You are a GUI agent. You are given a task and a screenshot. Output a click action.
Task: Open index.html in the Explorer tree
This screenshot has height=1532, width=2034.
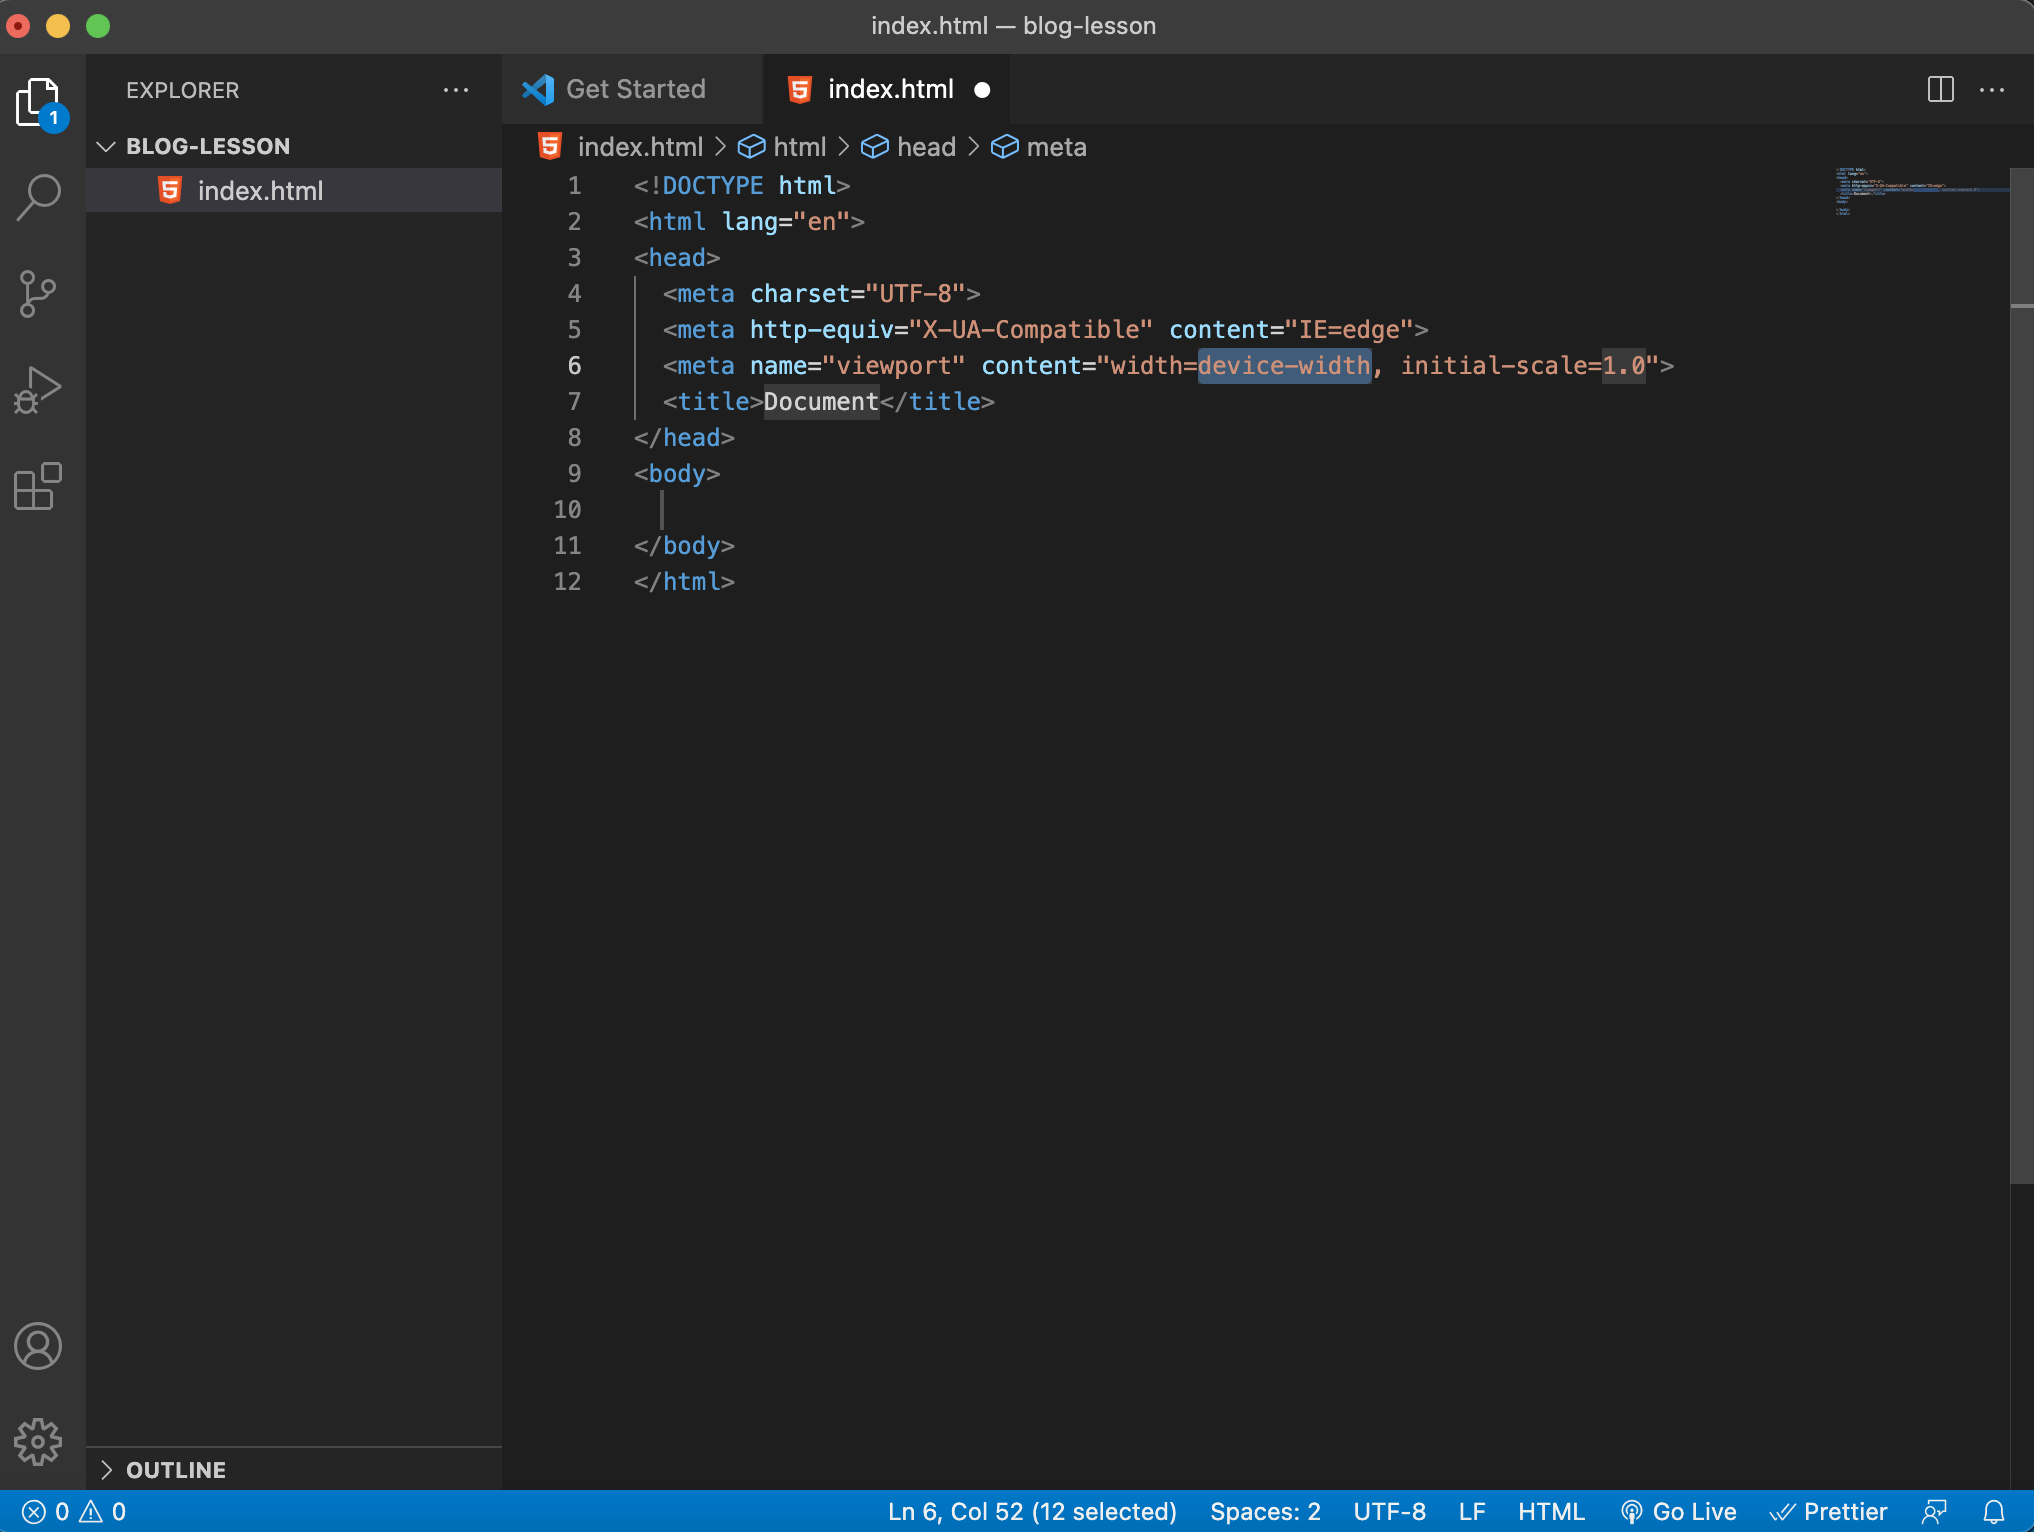click(294, 190)
